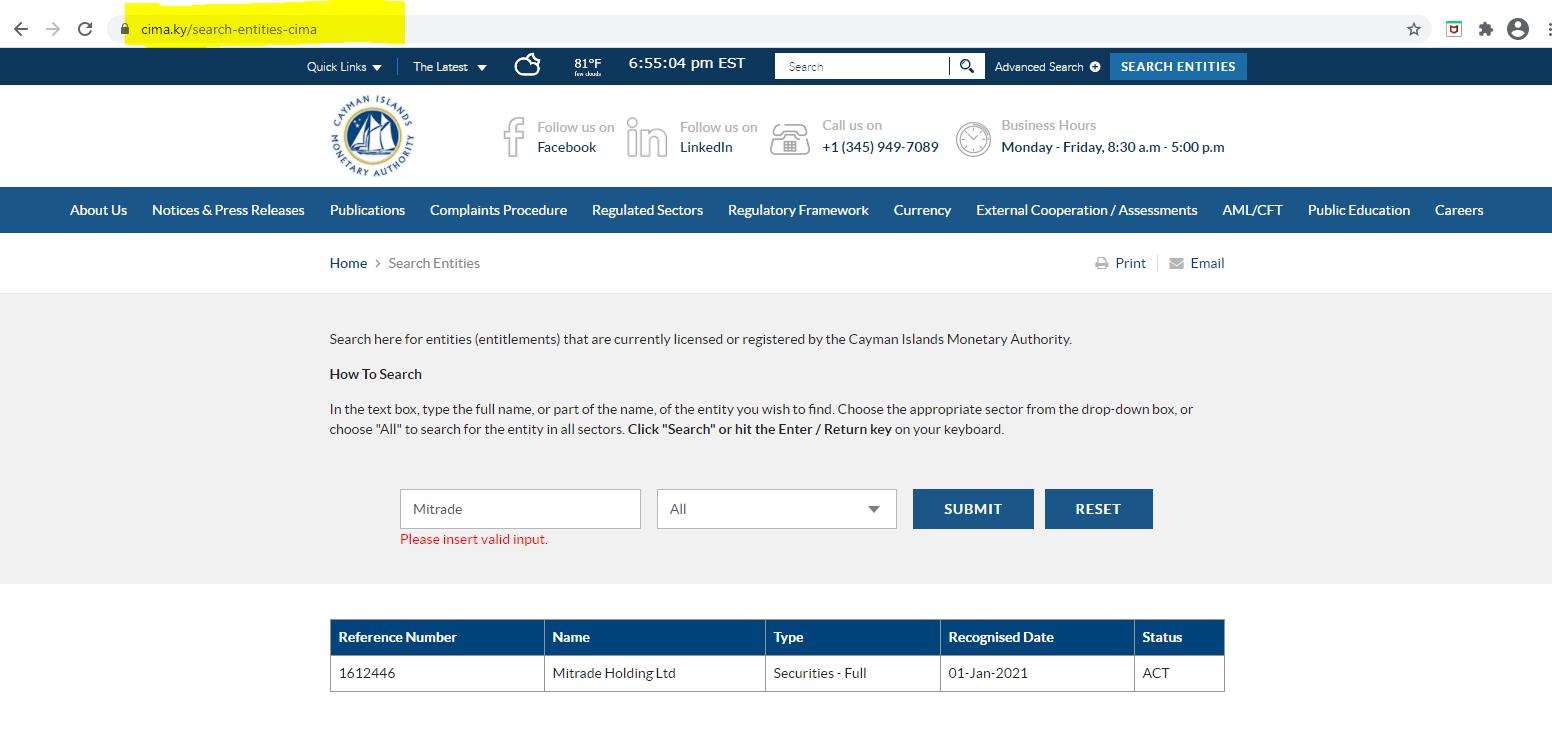Click the magnifying glass search icon
Screen dimensions: 1552x739
pos(966,66)
